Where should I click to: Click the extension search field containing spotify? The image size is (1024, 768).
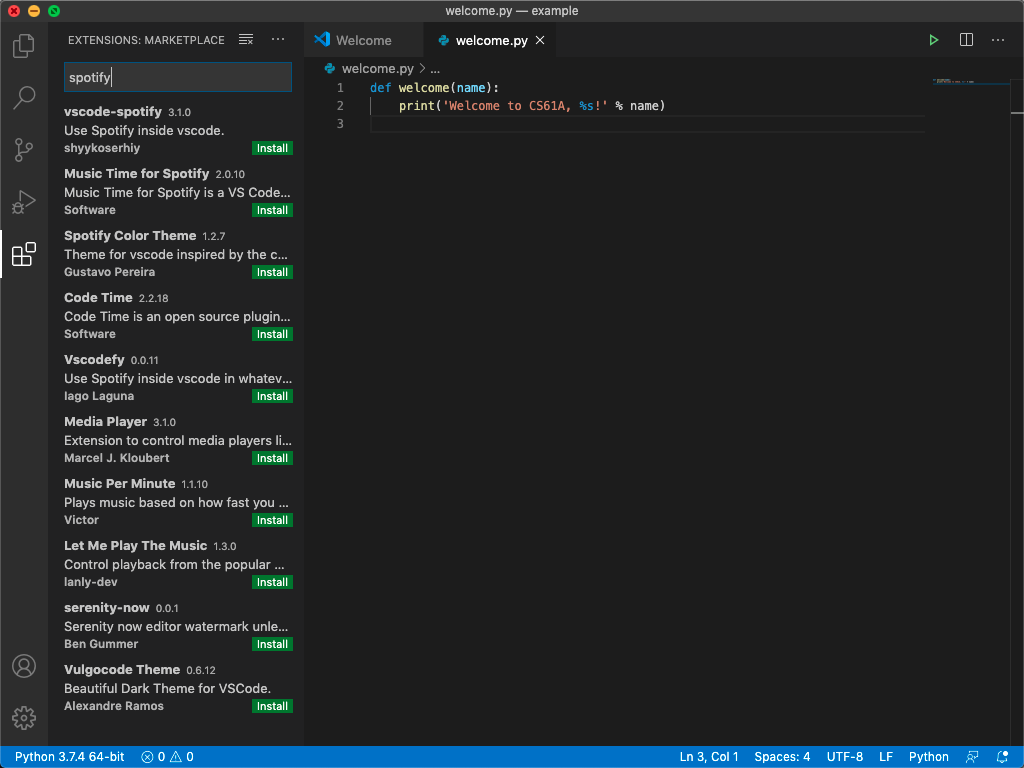coord(178,77)
